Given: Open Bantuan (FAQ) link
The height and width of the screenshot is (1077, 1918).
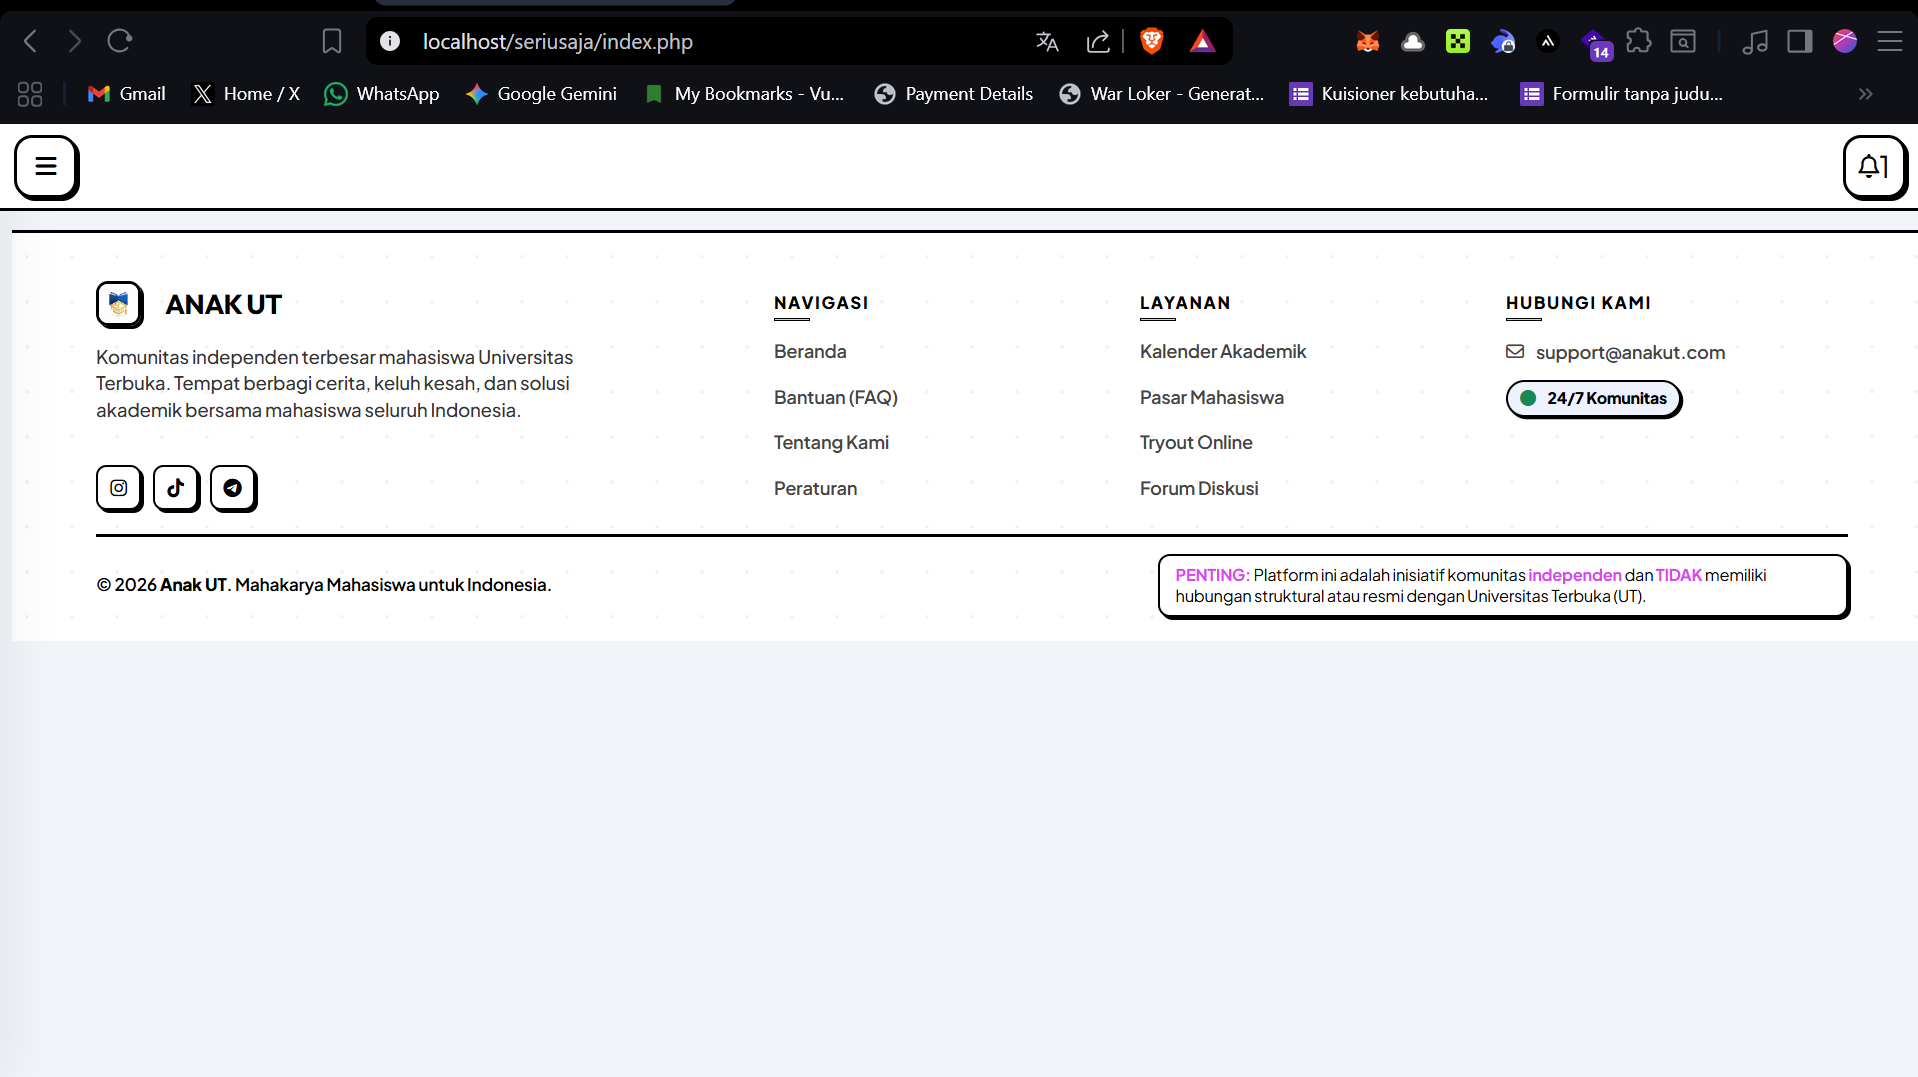Looking at the screenshot, I should coord(836,398).
